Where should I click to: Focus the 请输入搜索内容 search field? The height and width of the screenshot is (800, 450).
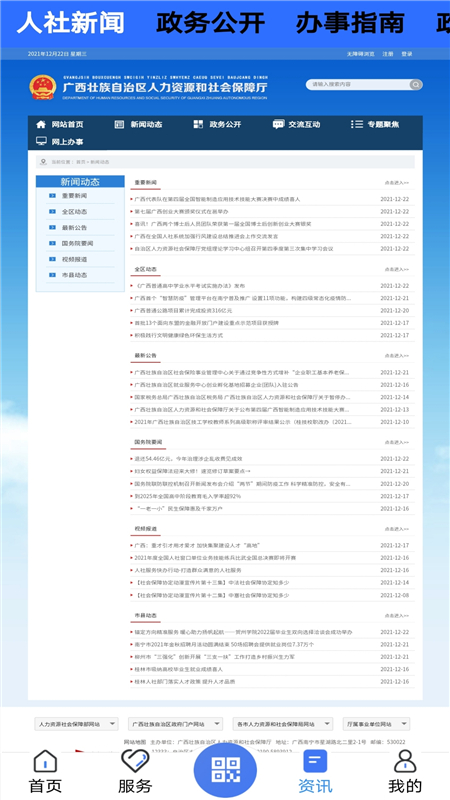click(358, 84)
